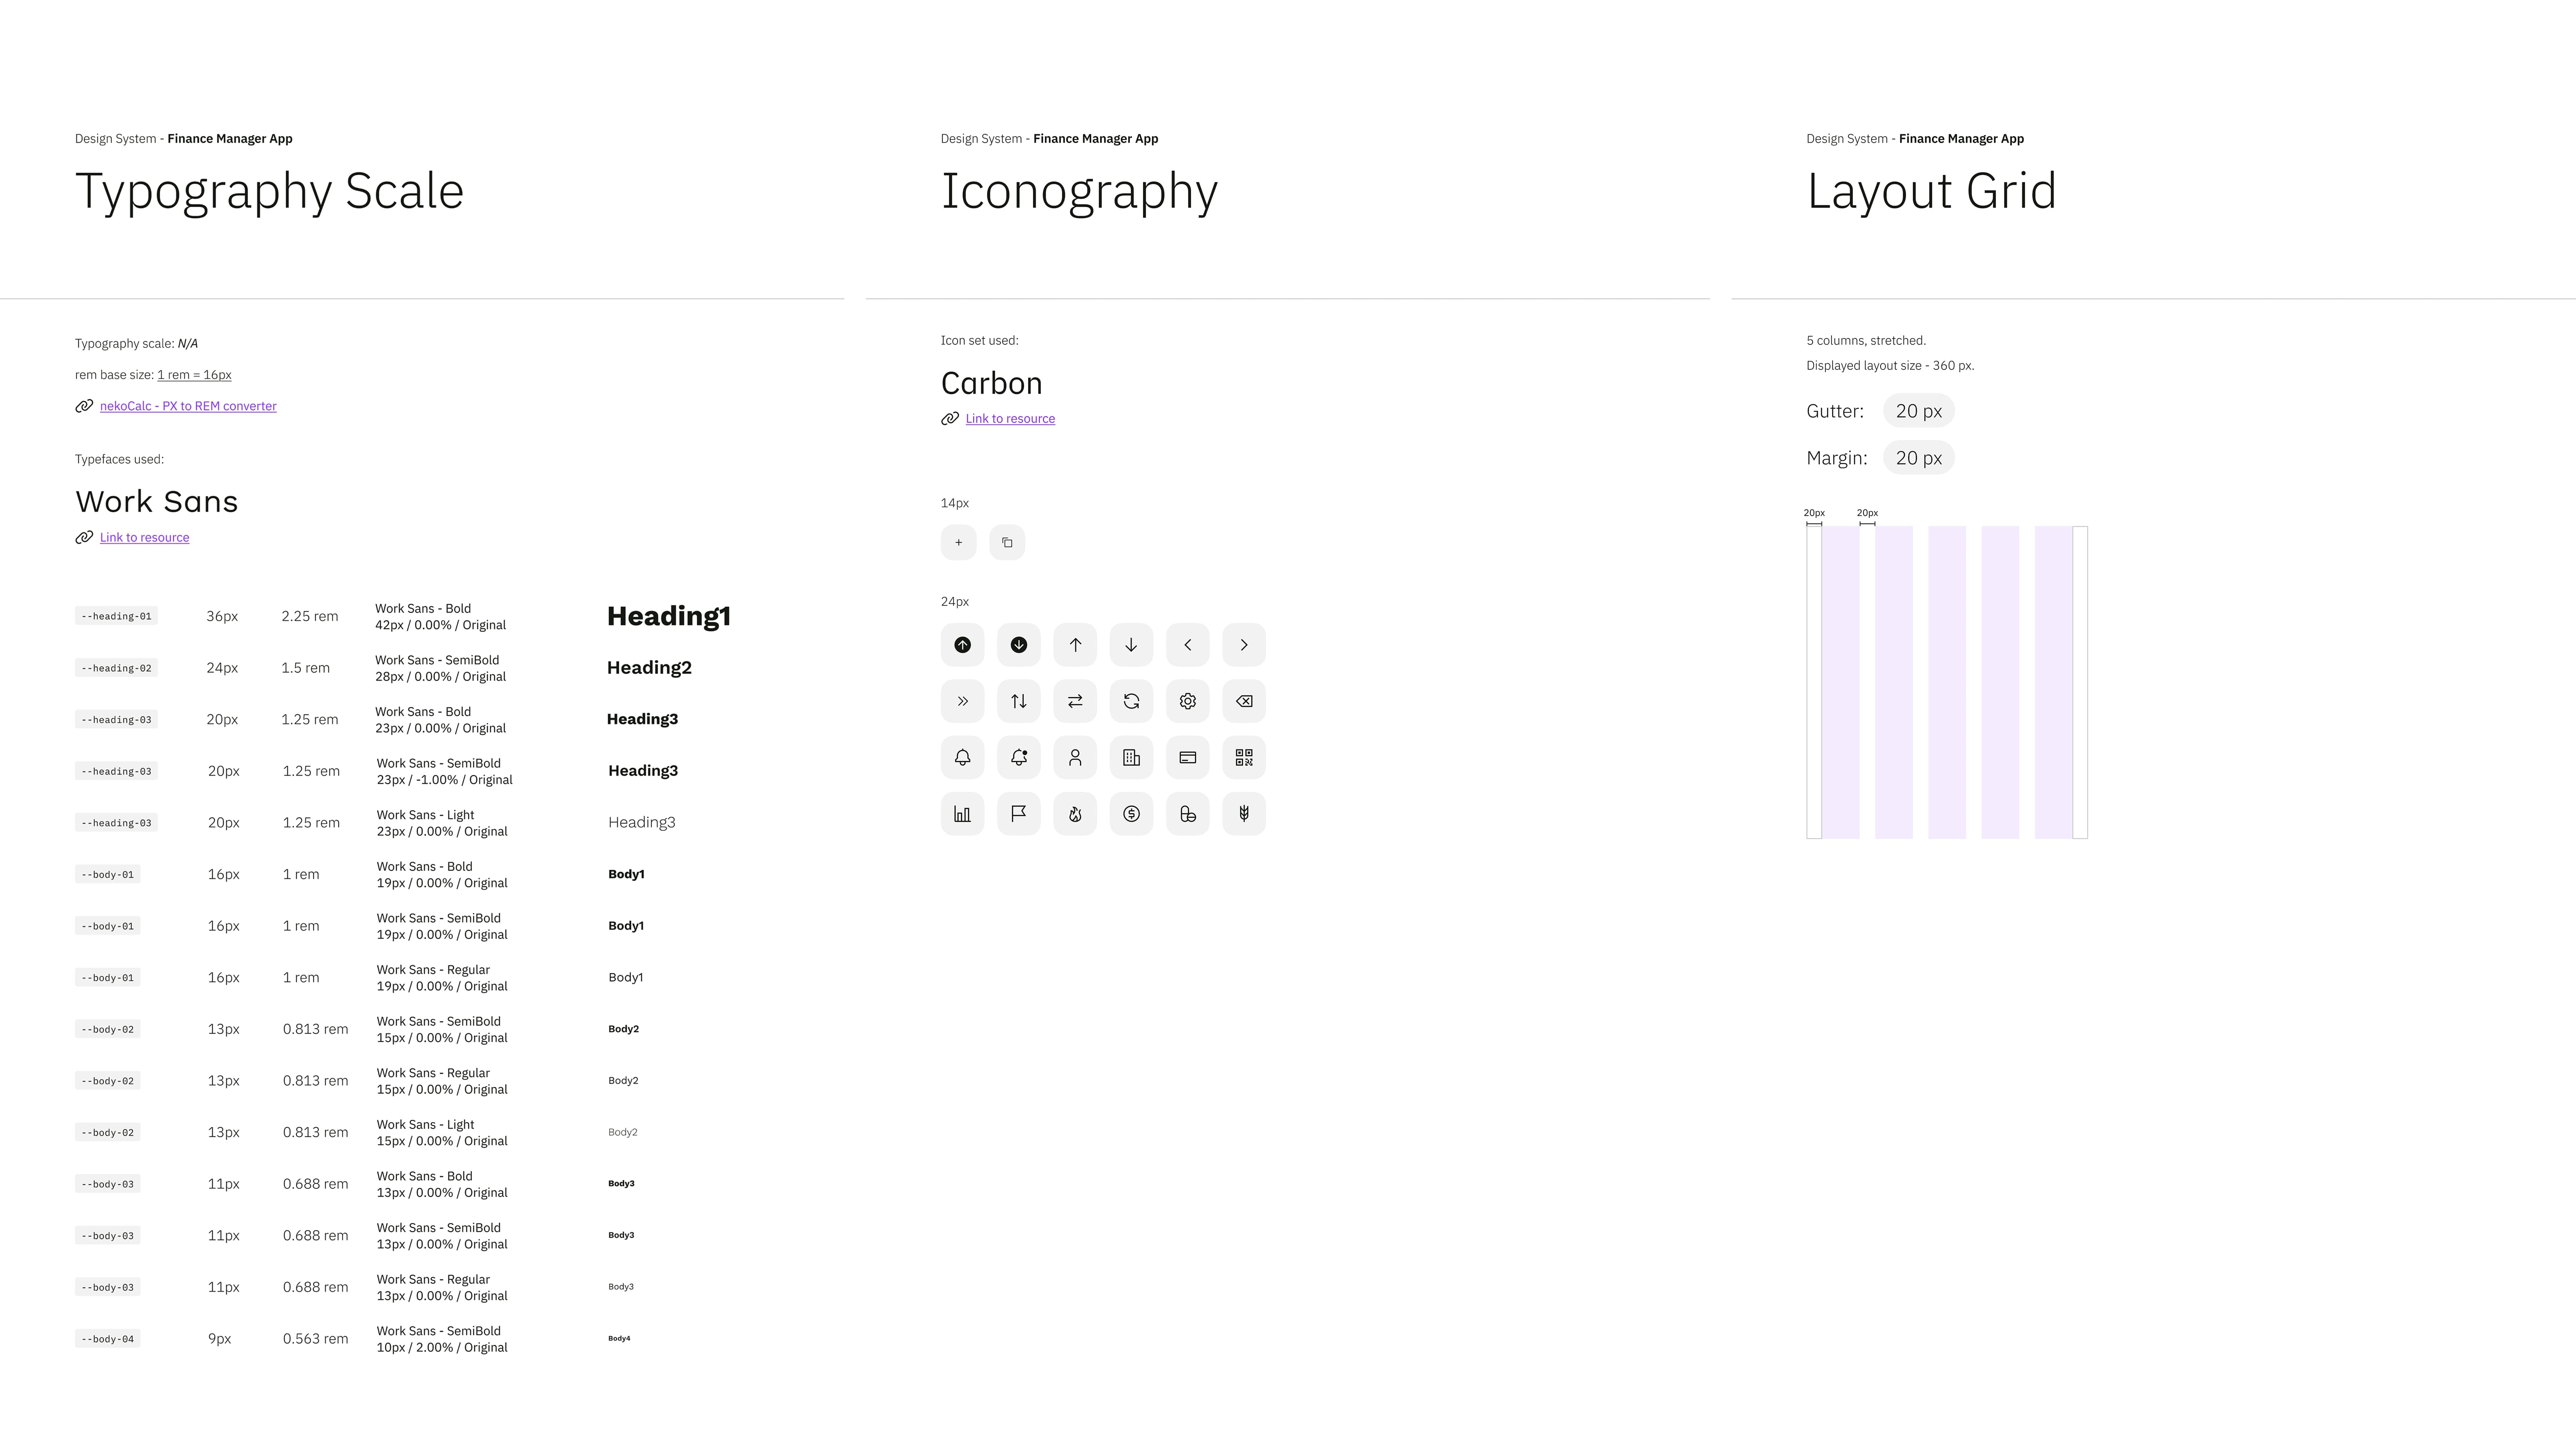The width and height of the screenshot is (2576, 1449).
Task: Select the 1.5 rem value
Action: tap(305, 668)
